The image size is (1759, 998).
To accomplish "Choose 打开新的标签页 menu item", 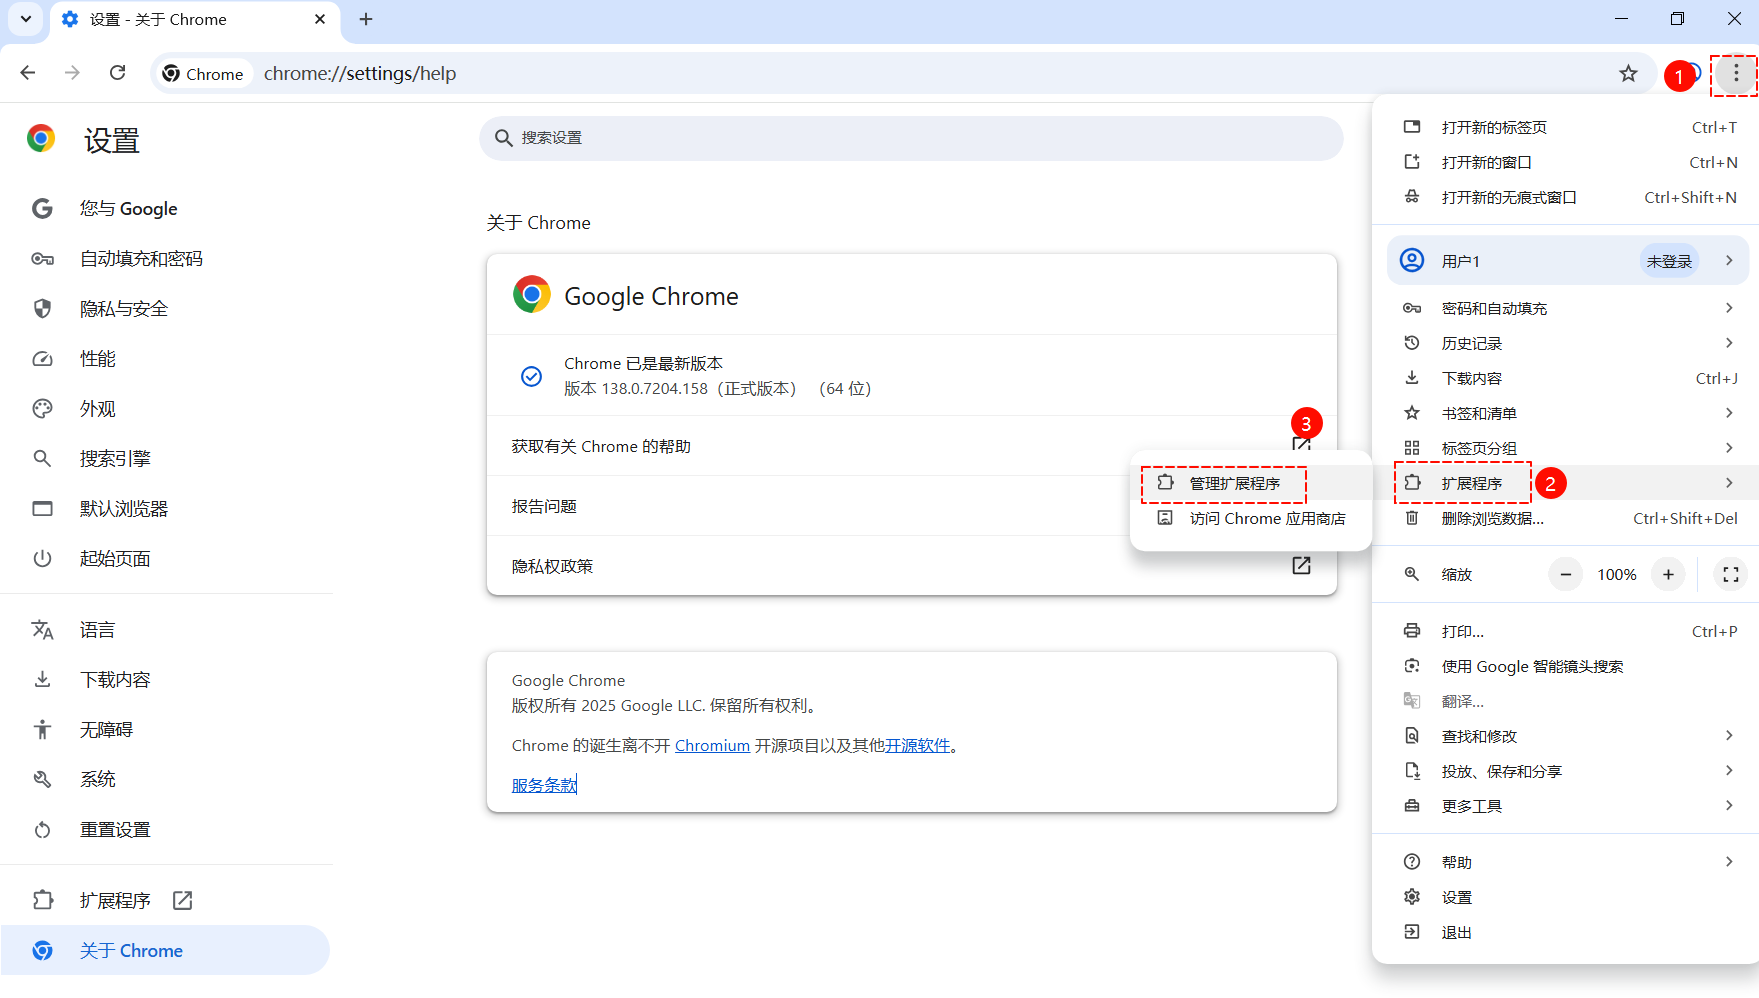I will pyautogui.click(x=1565, y=127).
